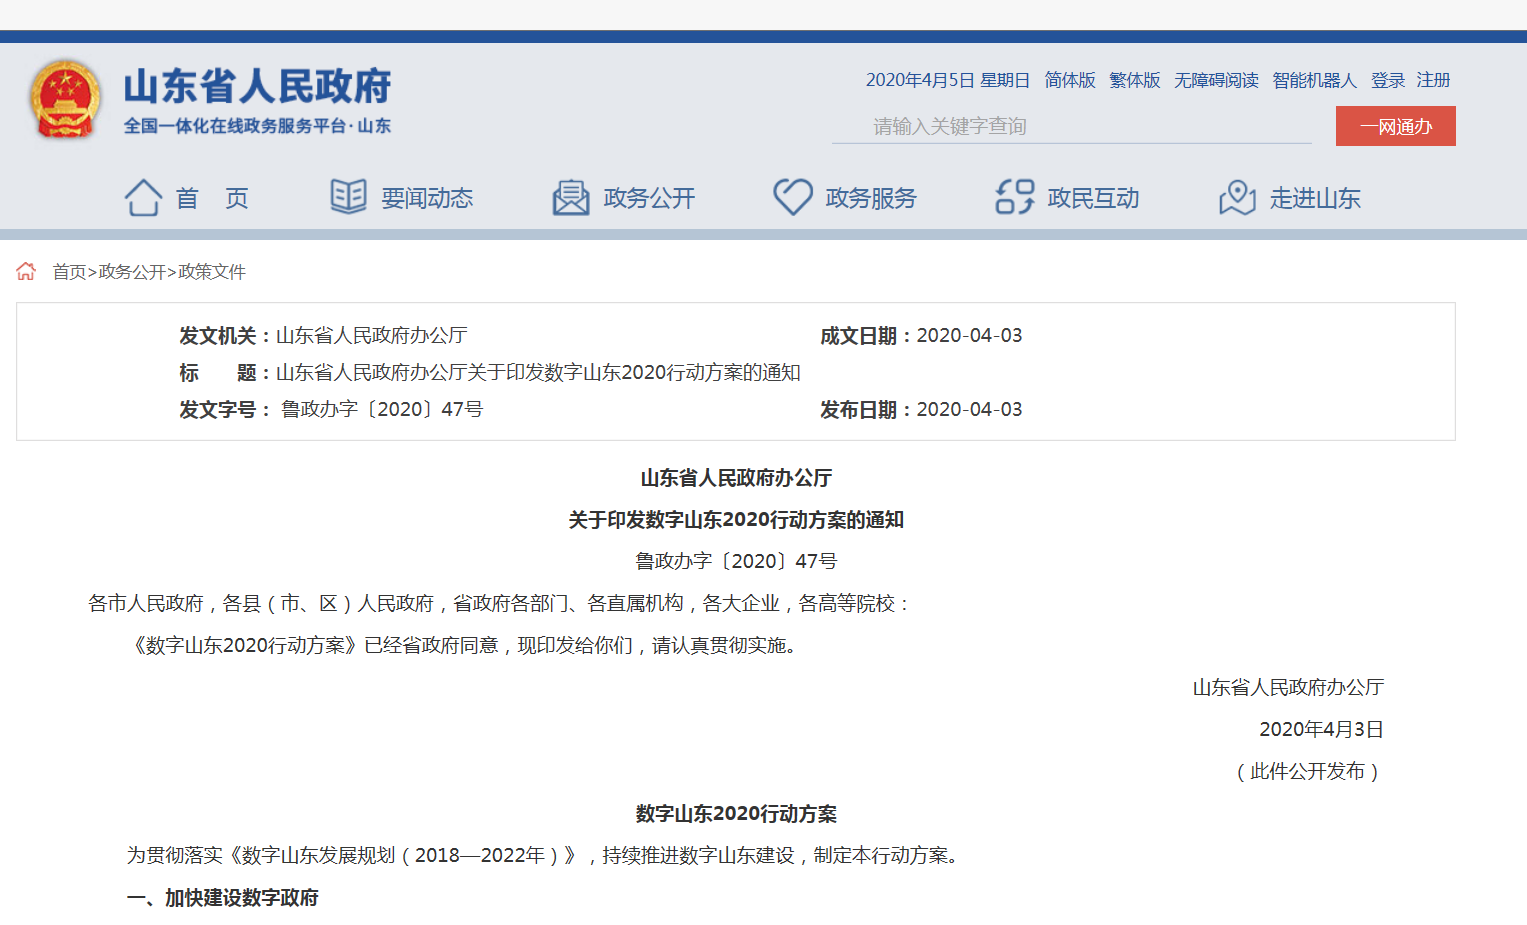This screenshot has width=1527, height=925.
Task: Open the 政务公开 navigation item
Action: pos(649,198)
